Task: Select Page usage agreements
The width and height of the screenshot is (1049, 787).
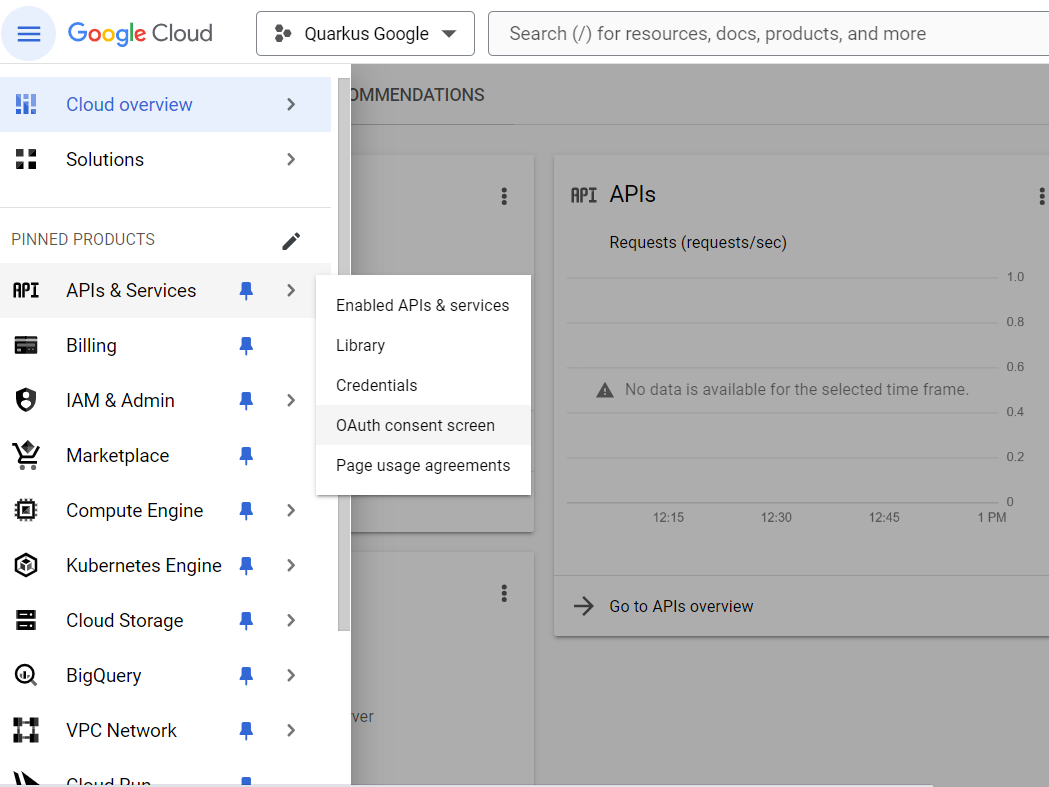Action: [x=423, y=466]
